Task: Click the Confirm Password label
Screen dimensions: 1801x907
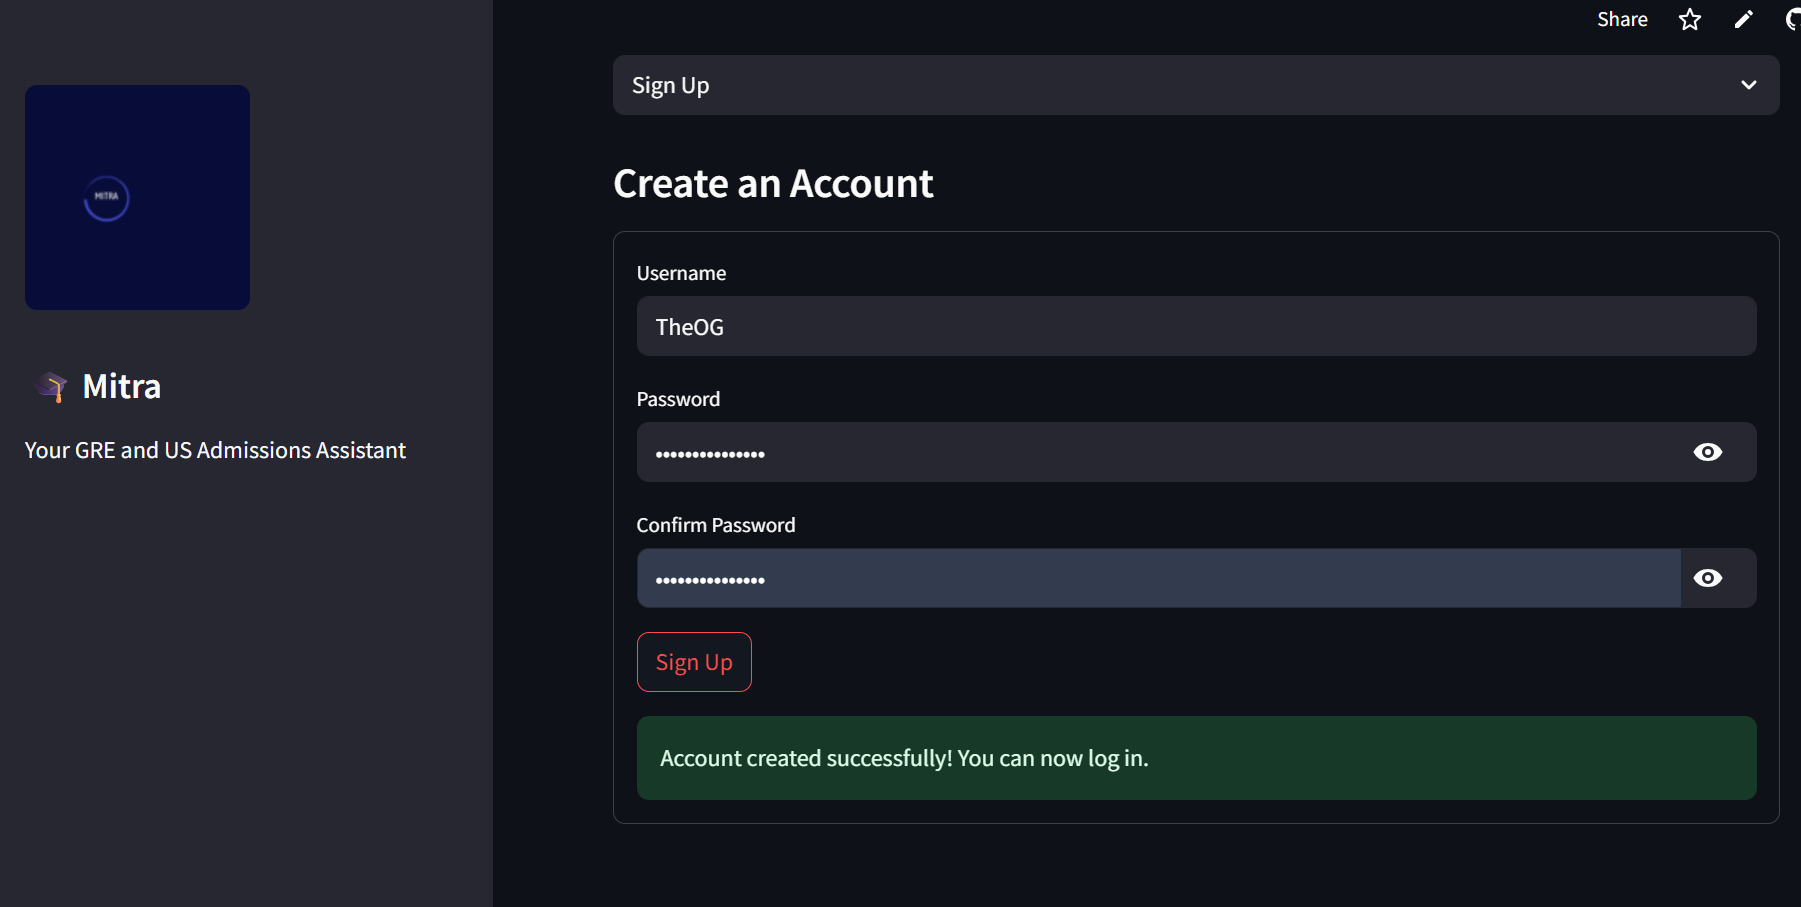Action: 716,525
